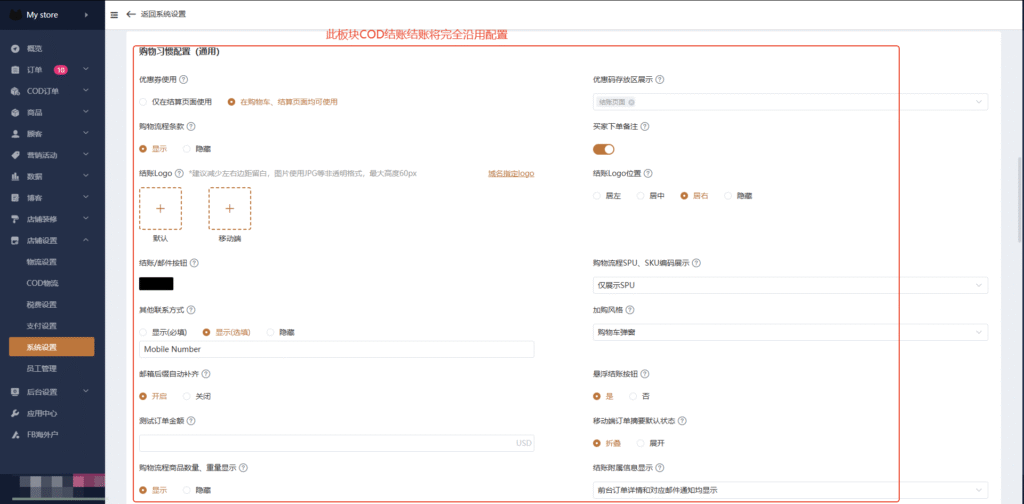The width and height of the screenshot is (1024, 504).
Task: Click the plus icon for 默认 logo upload
Action: click(x=160, y=208)
